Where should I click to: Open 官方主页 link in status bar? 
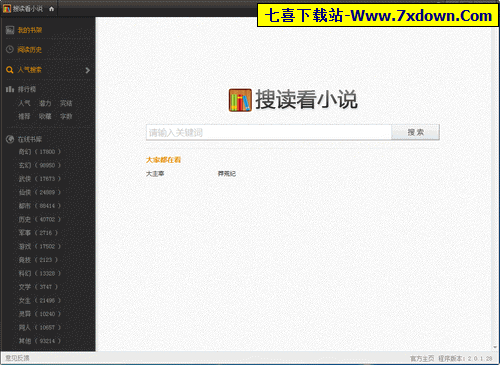[422, 359]
